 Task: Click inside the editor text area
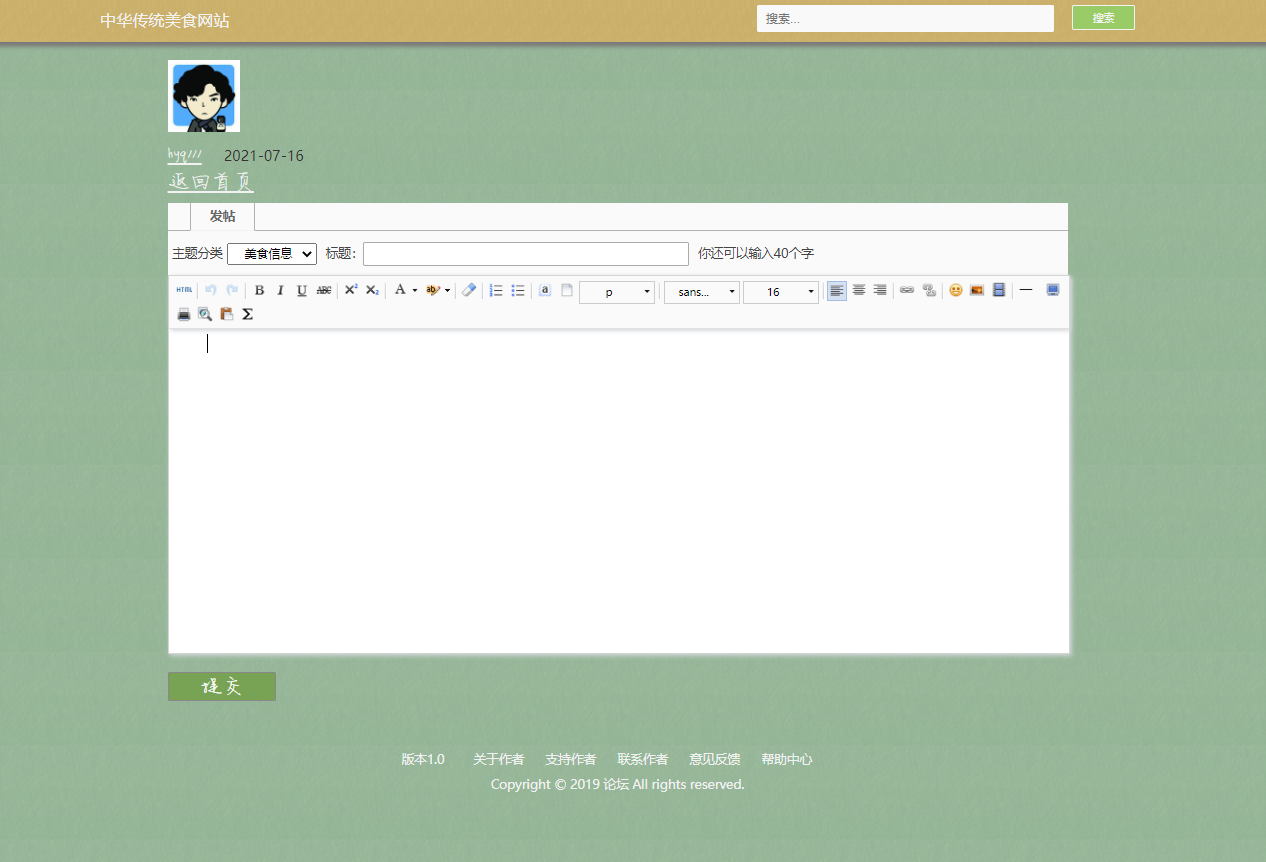[619, 491]
